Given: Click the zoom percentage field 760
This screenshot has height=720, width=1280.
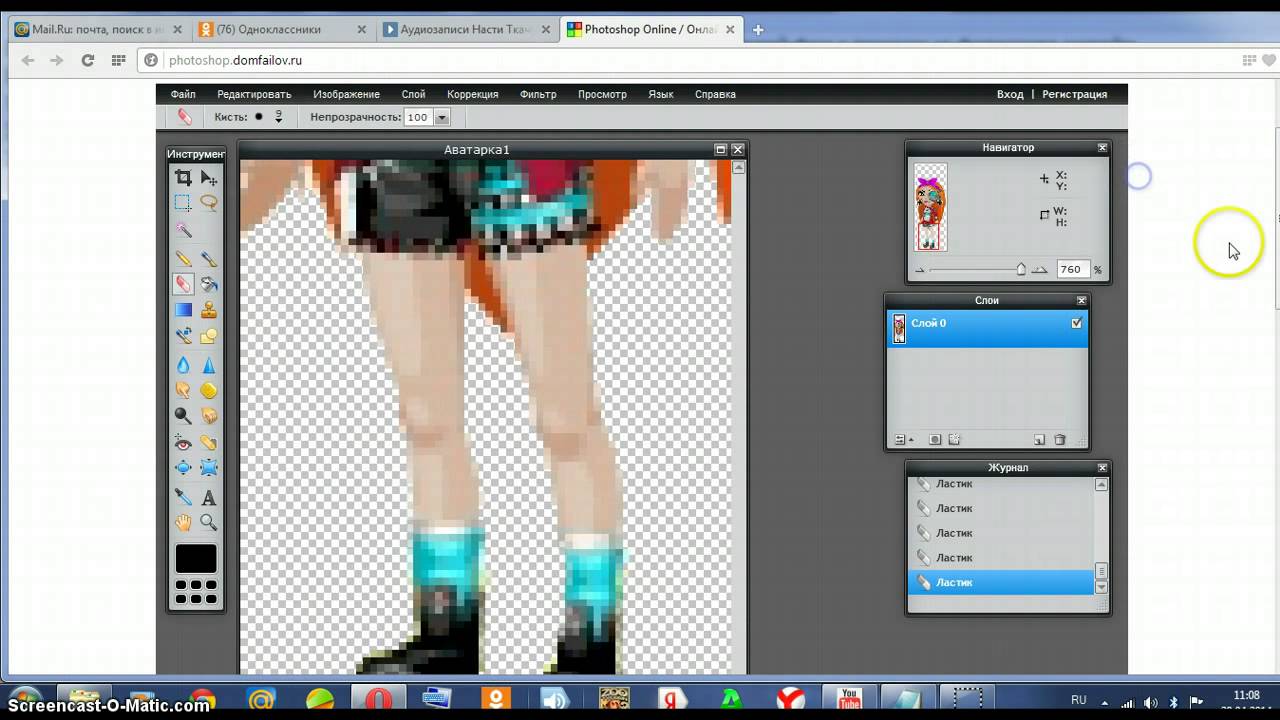Looking at the screenshot, I should 1071,269.
